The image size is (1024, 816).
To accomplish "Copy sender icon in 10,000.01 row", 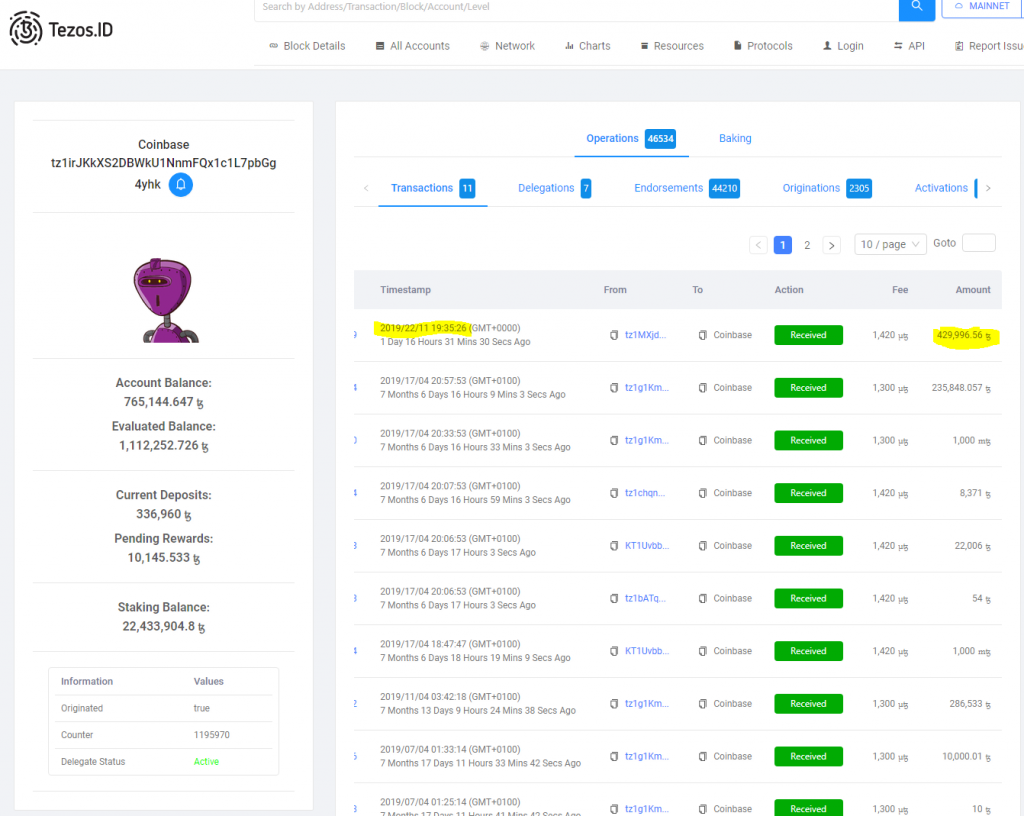I will click(614, 757).
